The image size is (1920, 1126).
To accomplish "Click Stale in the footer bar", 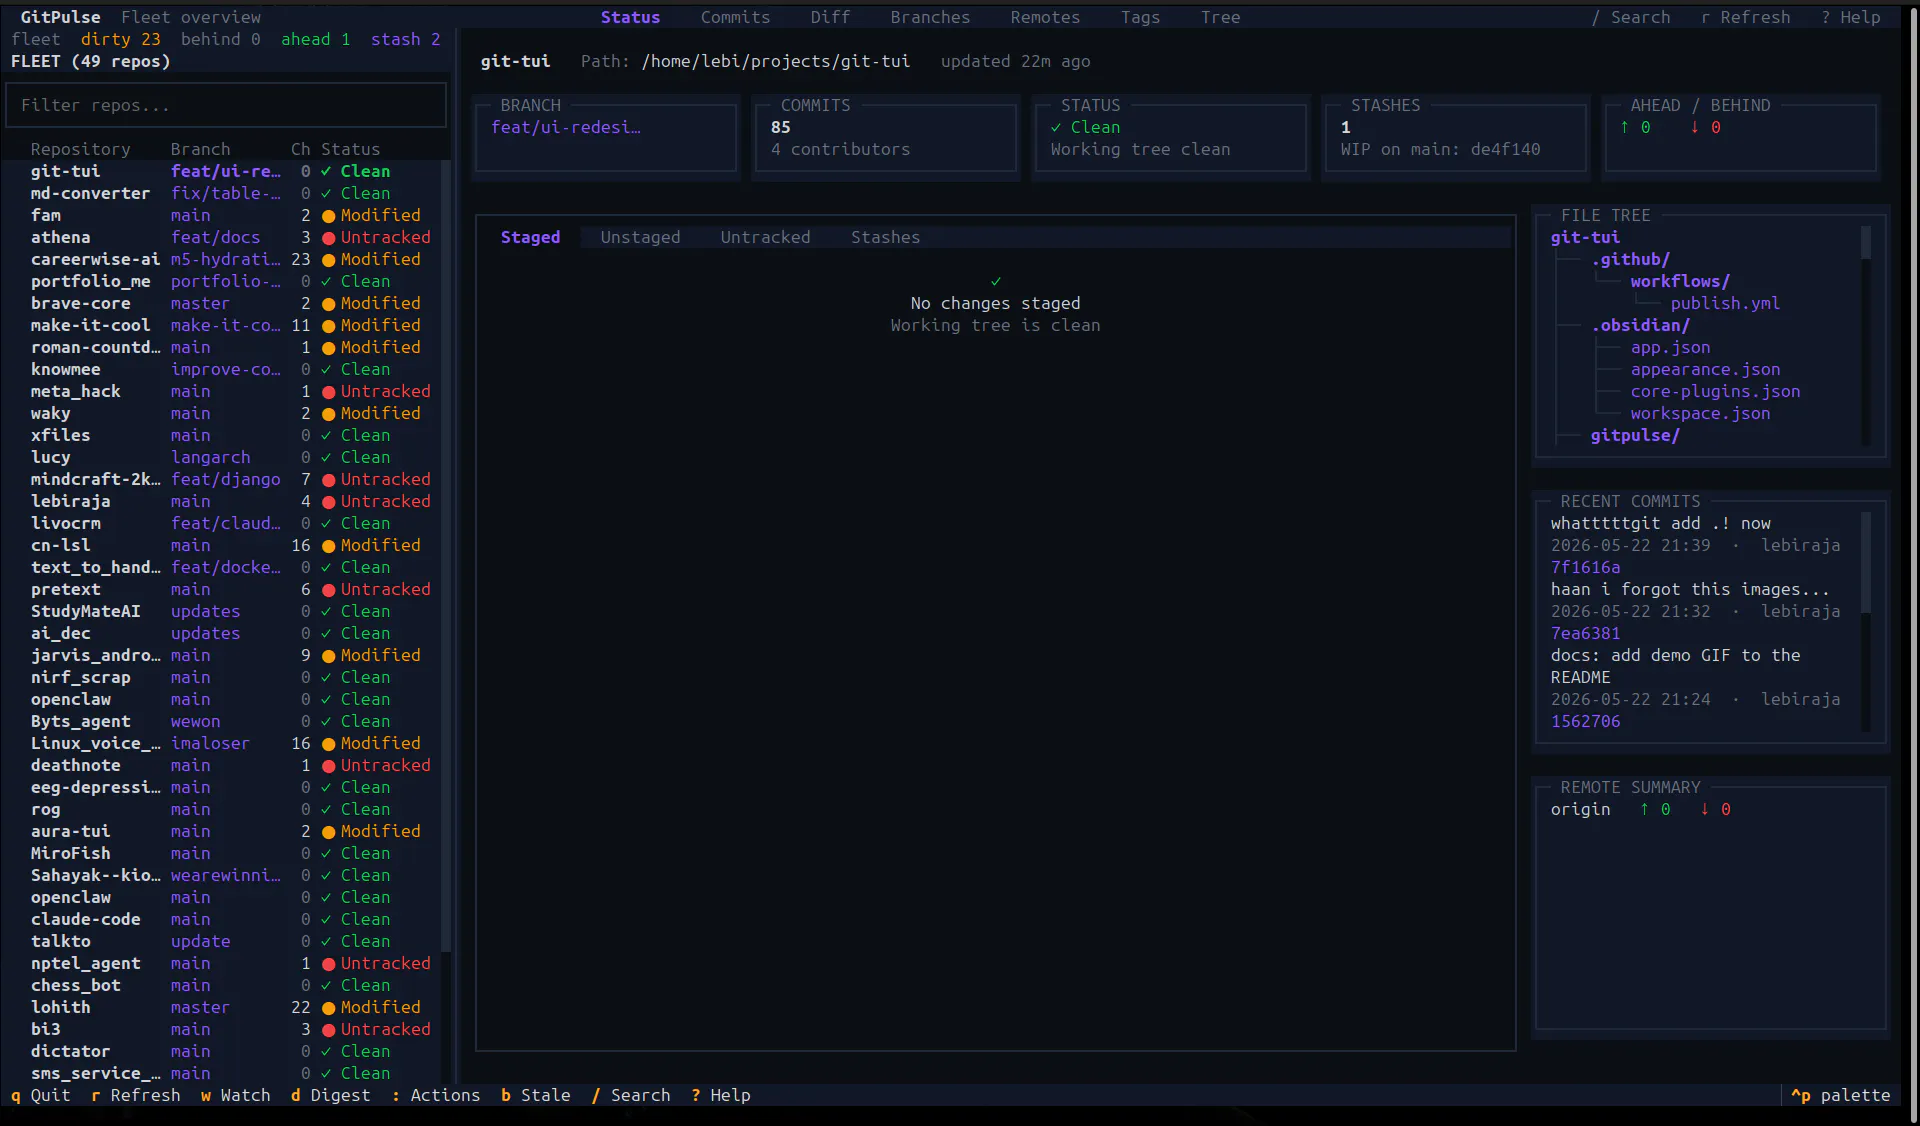I will coord(535,1095).
